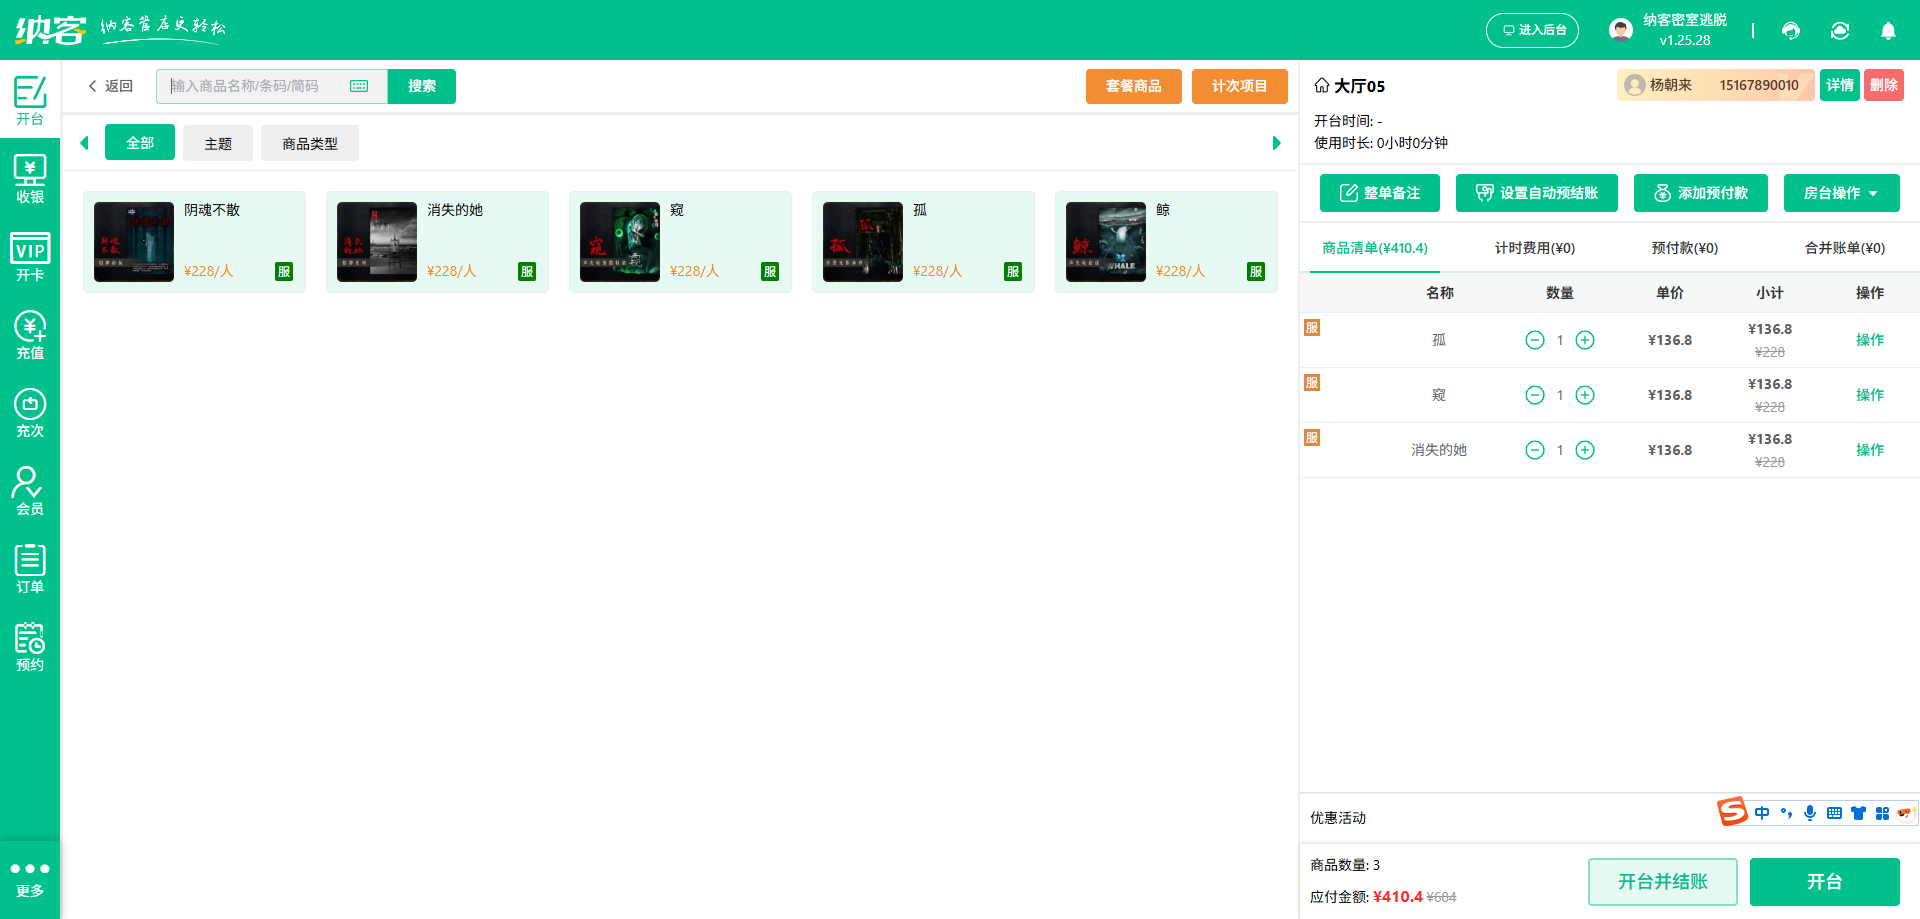This screenshot has width=1920, height=919.
Task: Select the 主题 category tab
Action: point(218,143)
